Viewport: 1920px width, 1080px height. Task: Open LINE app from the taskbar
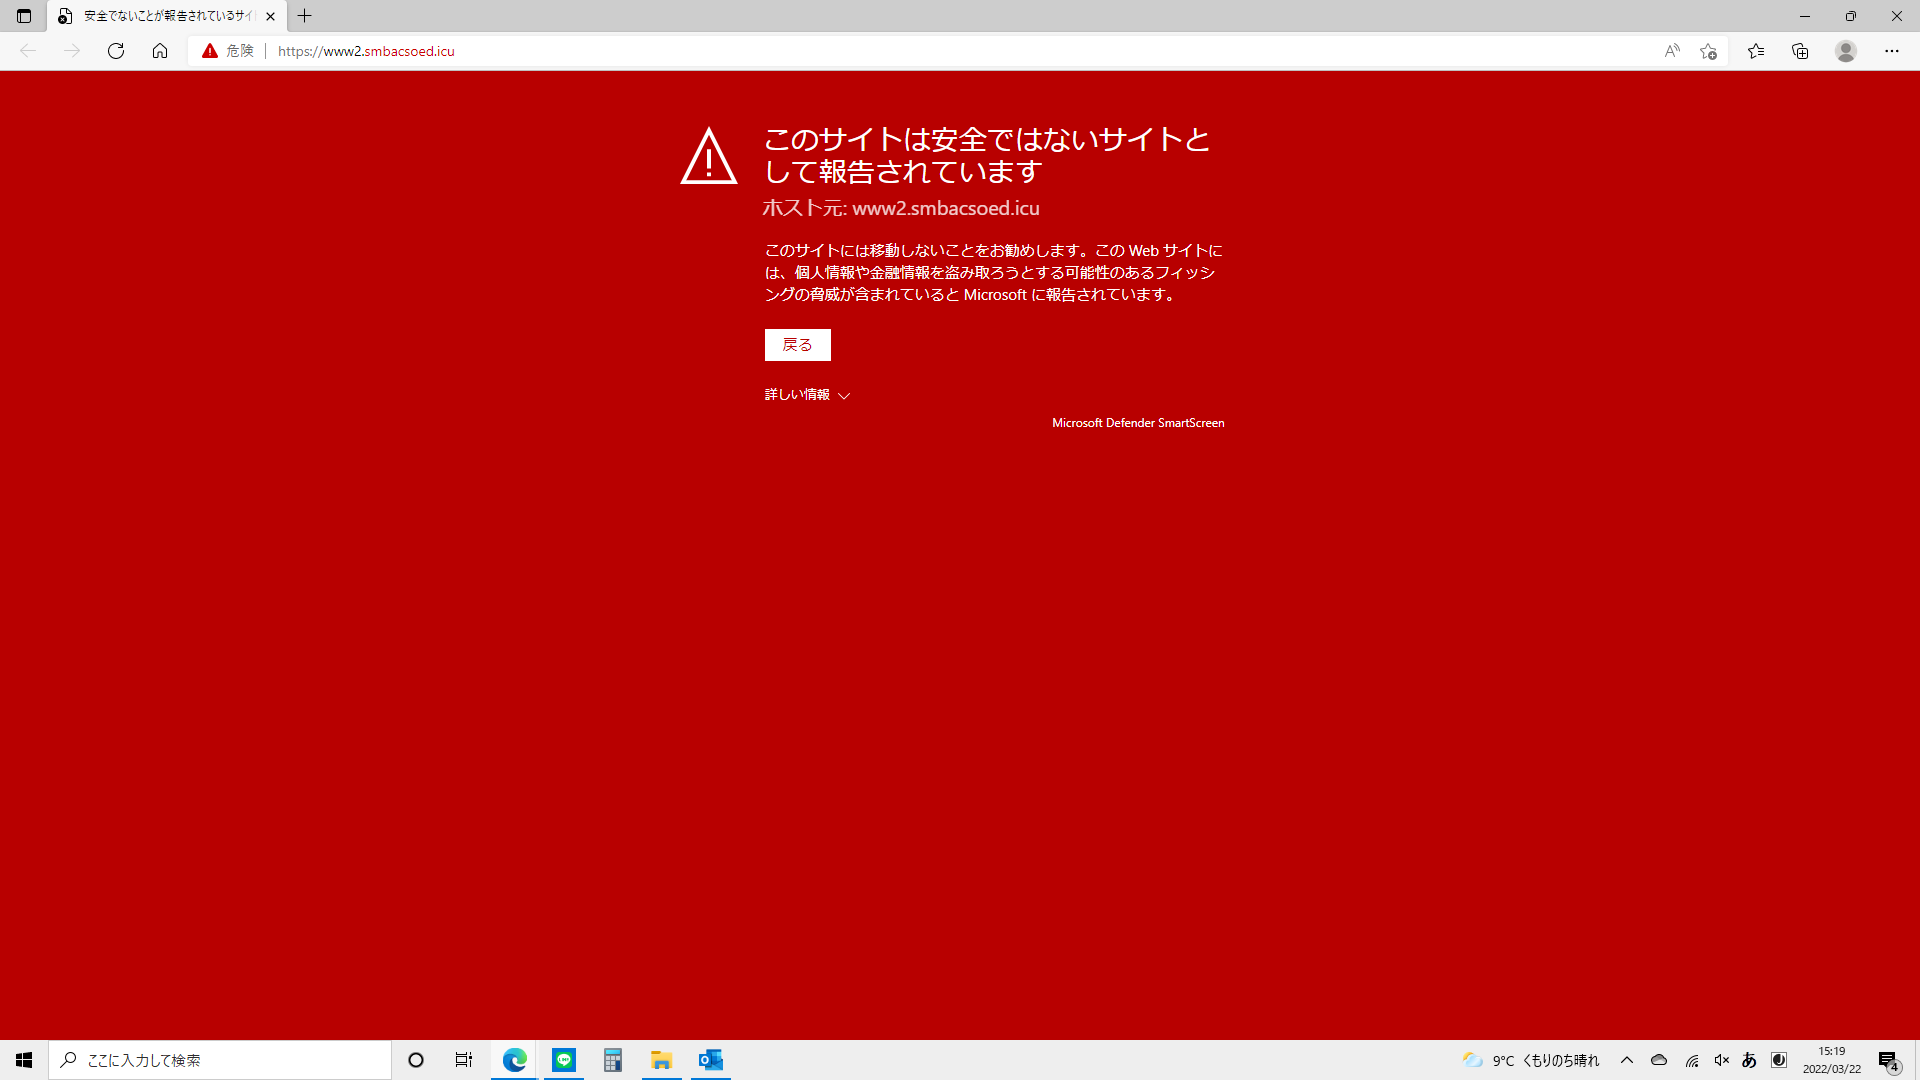(x=564, y=1060)
